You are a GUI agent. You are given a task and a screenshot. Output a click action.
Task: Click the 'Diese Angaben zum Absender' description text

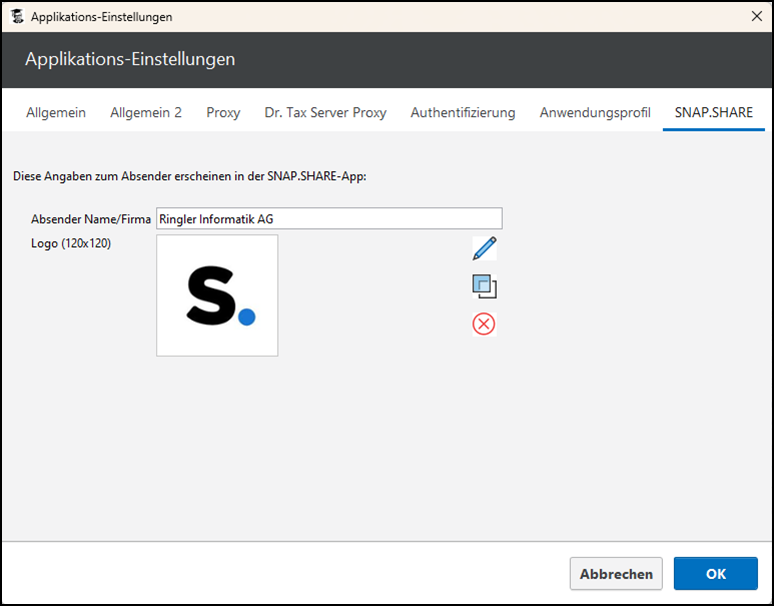pyautogui.click(x=190, y=176)
